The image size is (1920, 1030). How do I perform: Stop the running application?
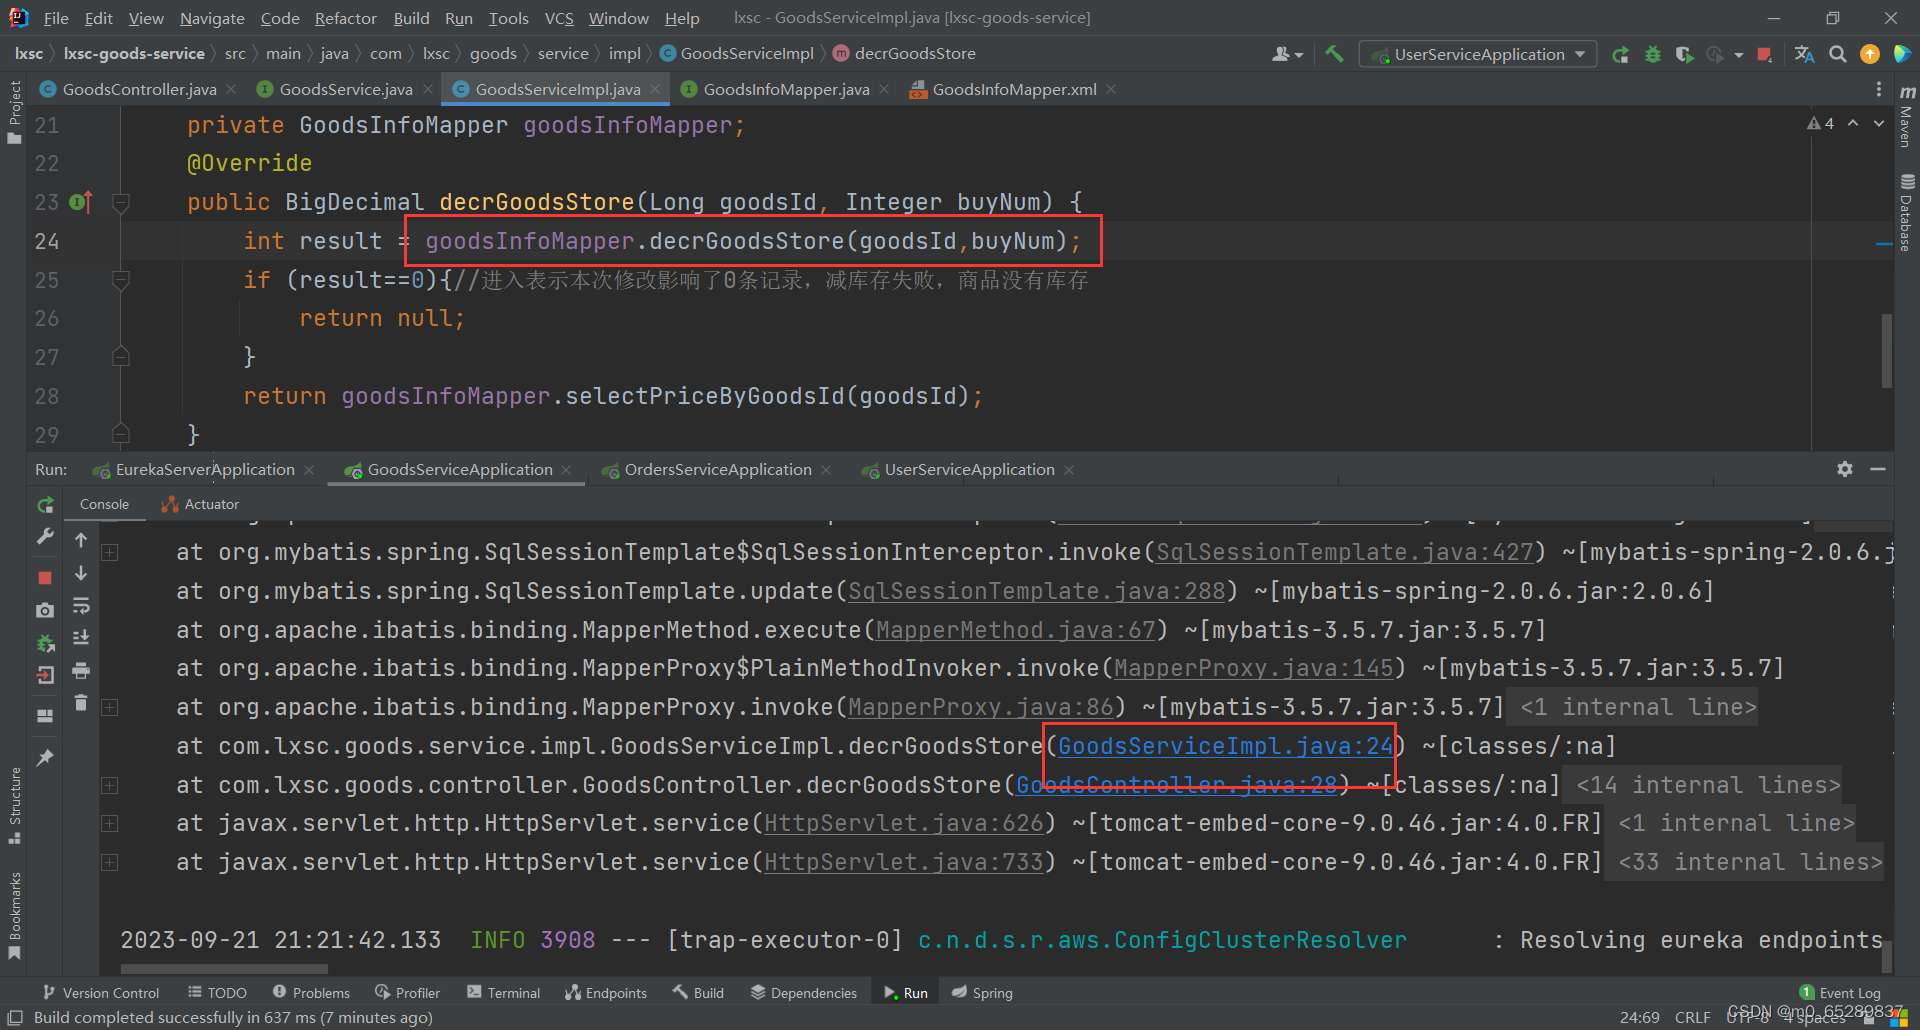pos(45,577)
